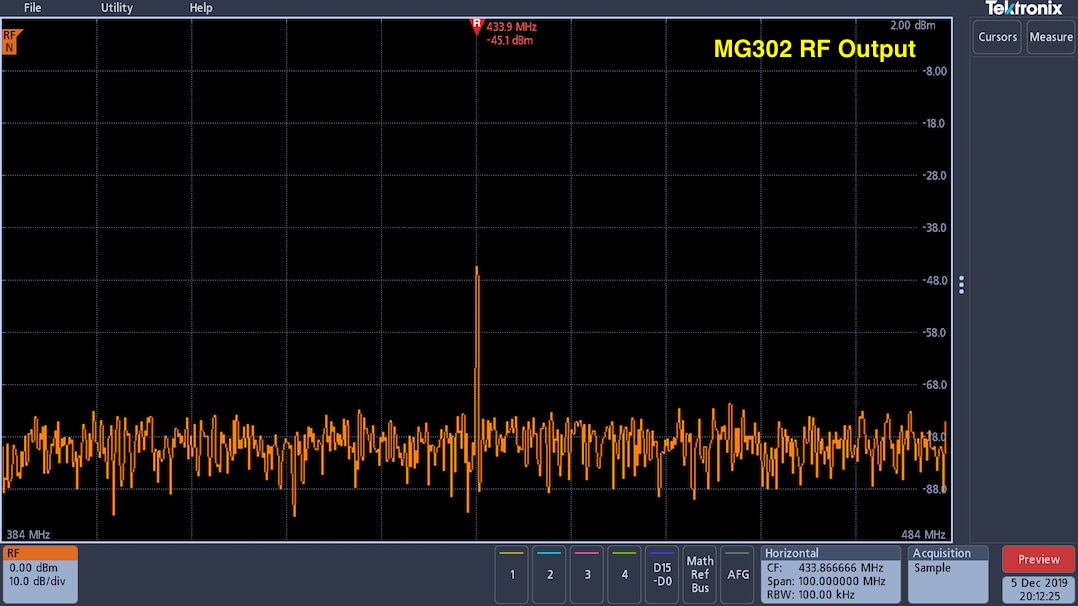Turn on channel 2
Screen dimensions: 1078x606
tap(550, 573)
